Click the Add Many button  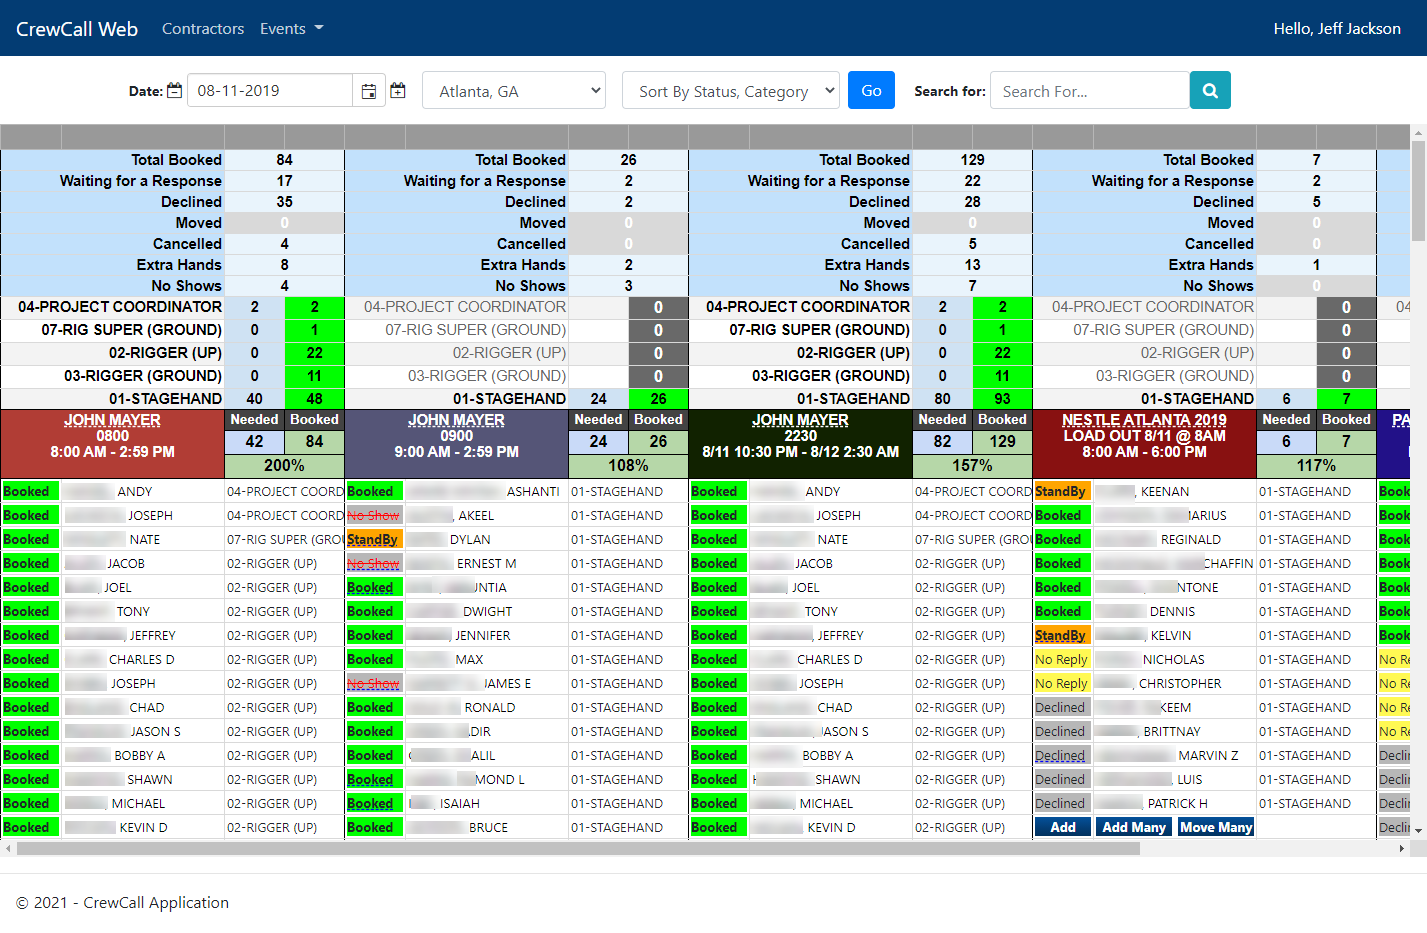coord(1133,827)
